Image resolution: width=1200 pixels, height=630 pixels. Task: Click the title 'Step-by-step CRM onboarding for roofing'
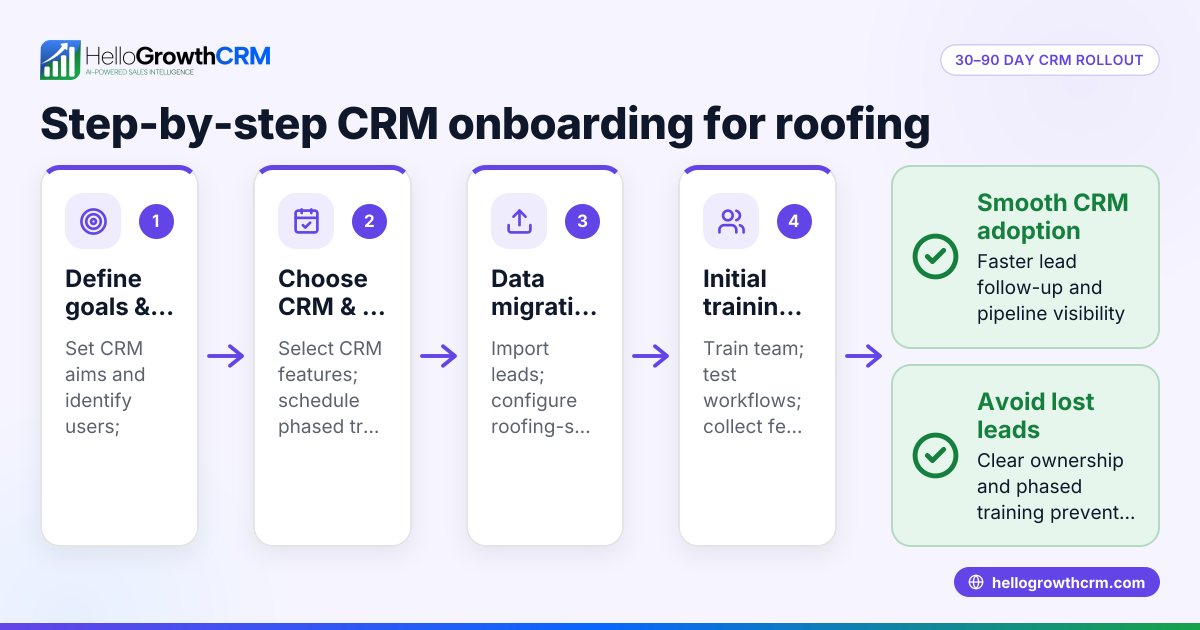[x=485, y=125]
